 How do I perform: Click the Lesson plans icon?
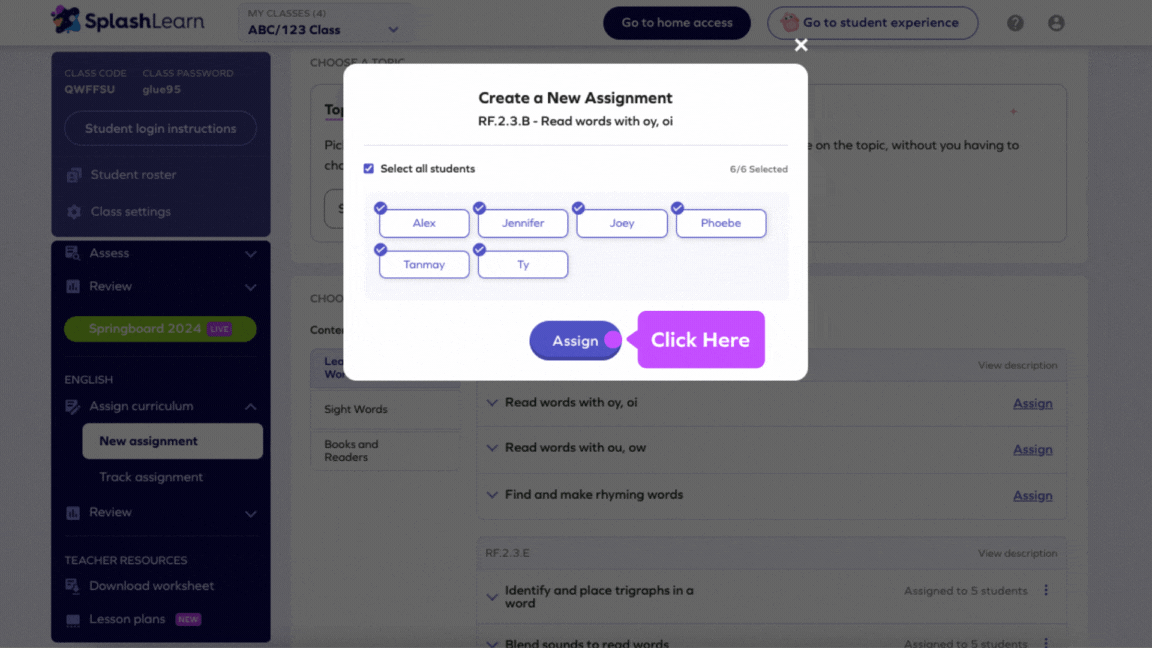pyautogui.click(x=73, y=620)
